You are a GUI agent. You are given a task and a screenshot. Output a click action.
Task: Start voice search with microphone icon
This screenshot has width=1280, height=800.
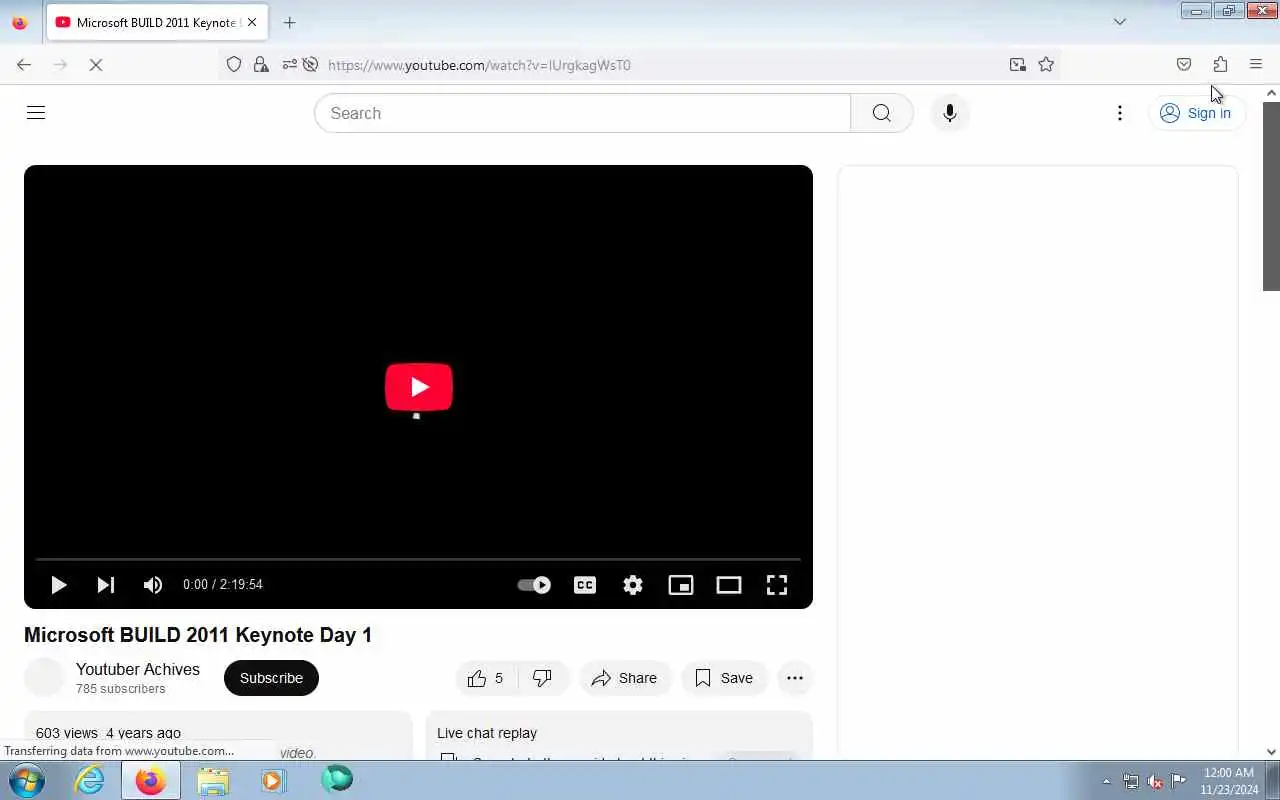(949, 113)
